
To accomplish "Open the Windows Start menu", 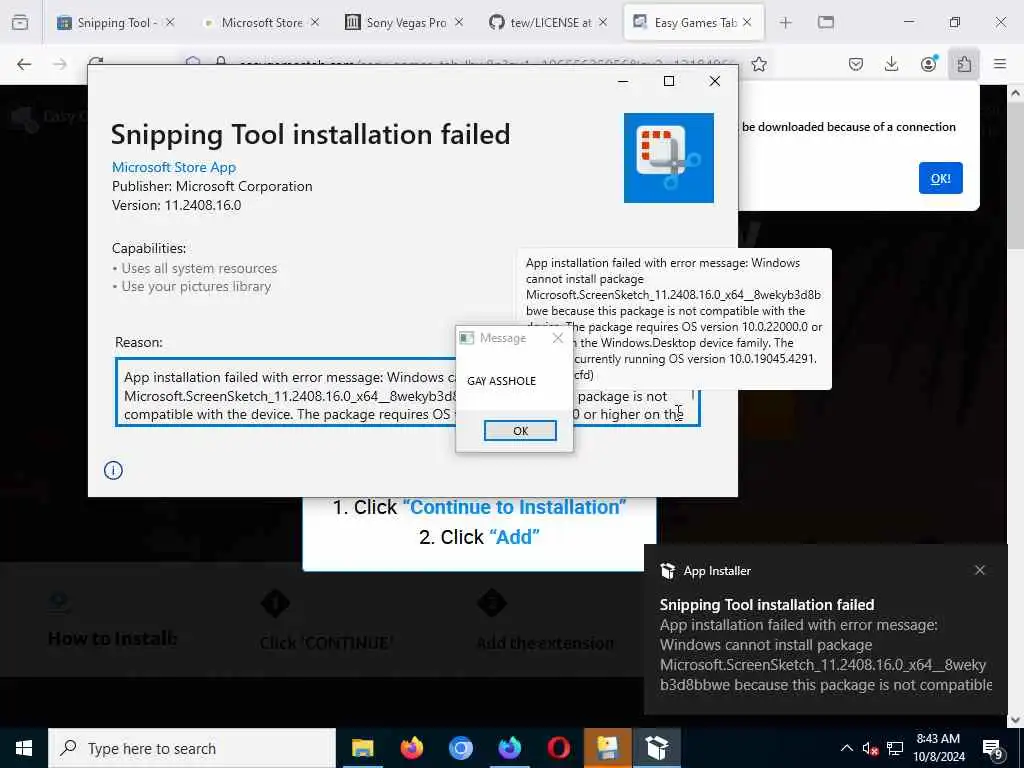I will (x=24, y=748).
